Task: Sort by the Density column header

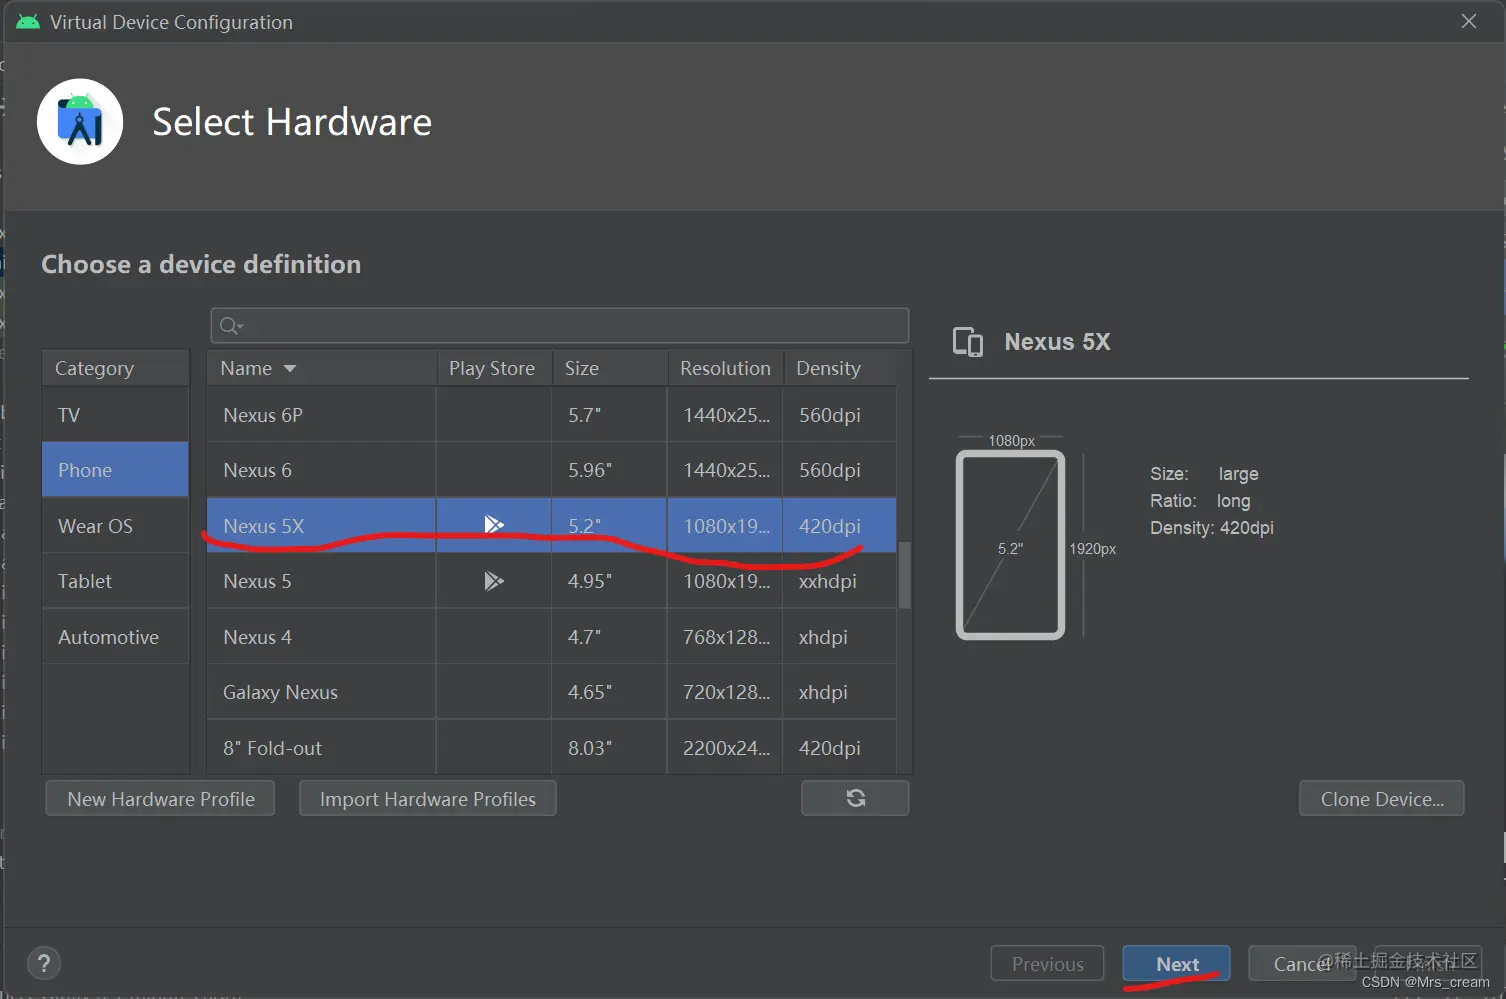Action: pyautogui.click(x=840, y=368)
